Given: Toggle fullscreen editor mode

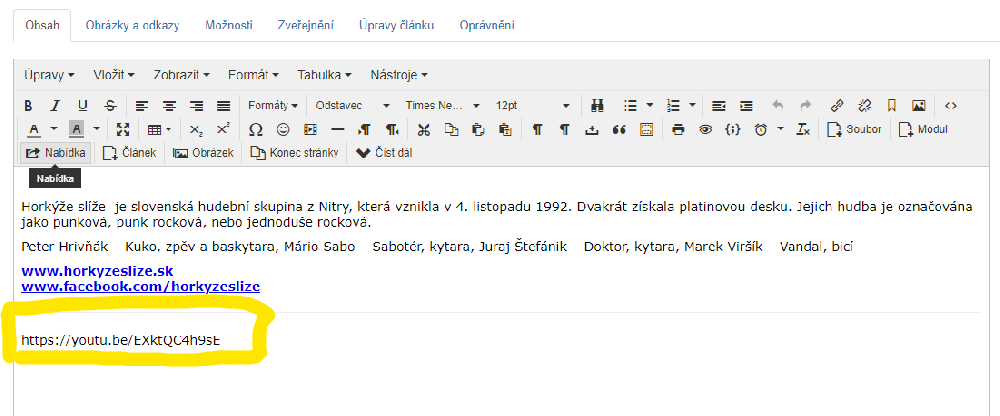Looking at the screenshot, I should 123,129.
